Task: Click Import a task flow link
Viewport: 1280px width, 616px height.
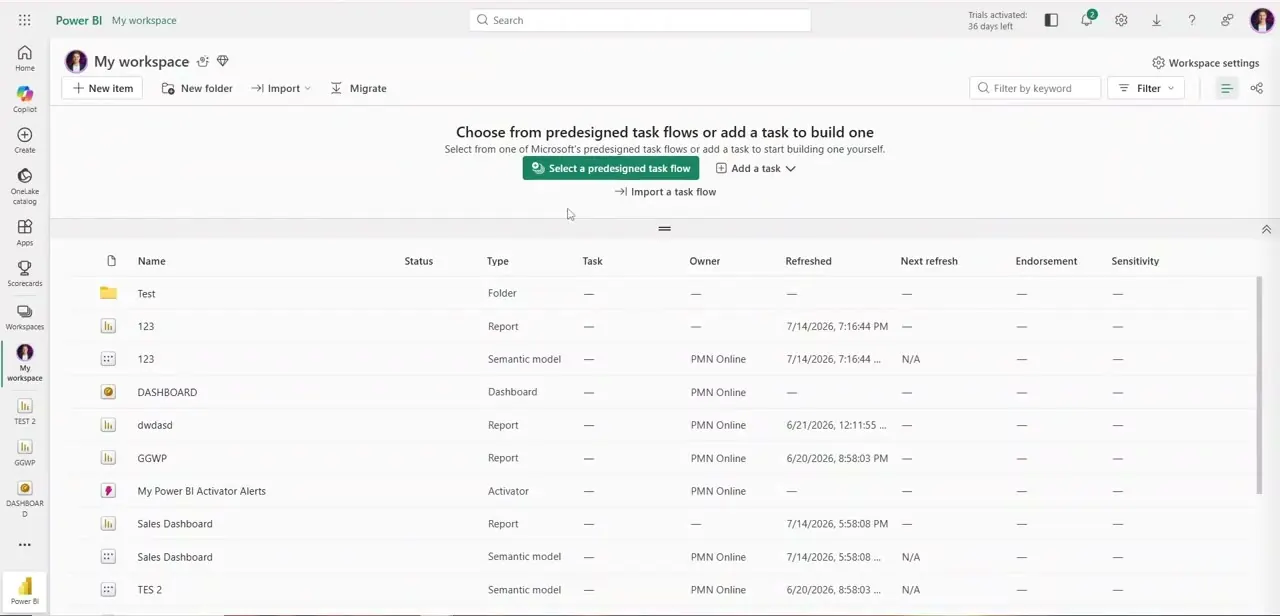Action: click(665, 192)
